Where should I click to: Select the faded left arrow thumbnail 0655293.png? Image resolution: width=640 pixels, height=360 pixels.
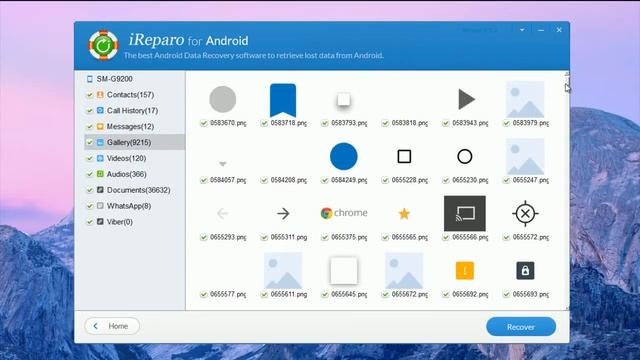[x=222, y=213]
